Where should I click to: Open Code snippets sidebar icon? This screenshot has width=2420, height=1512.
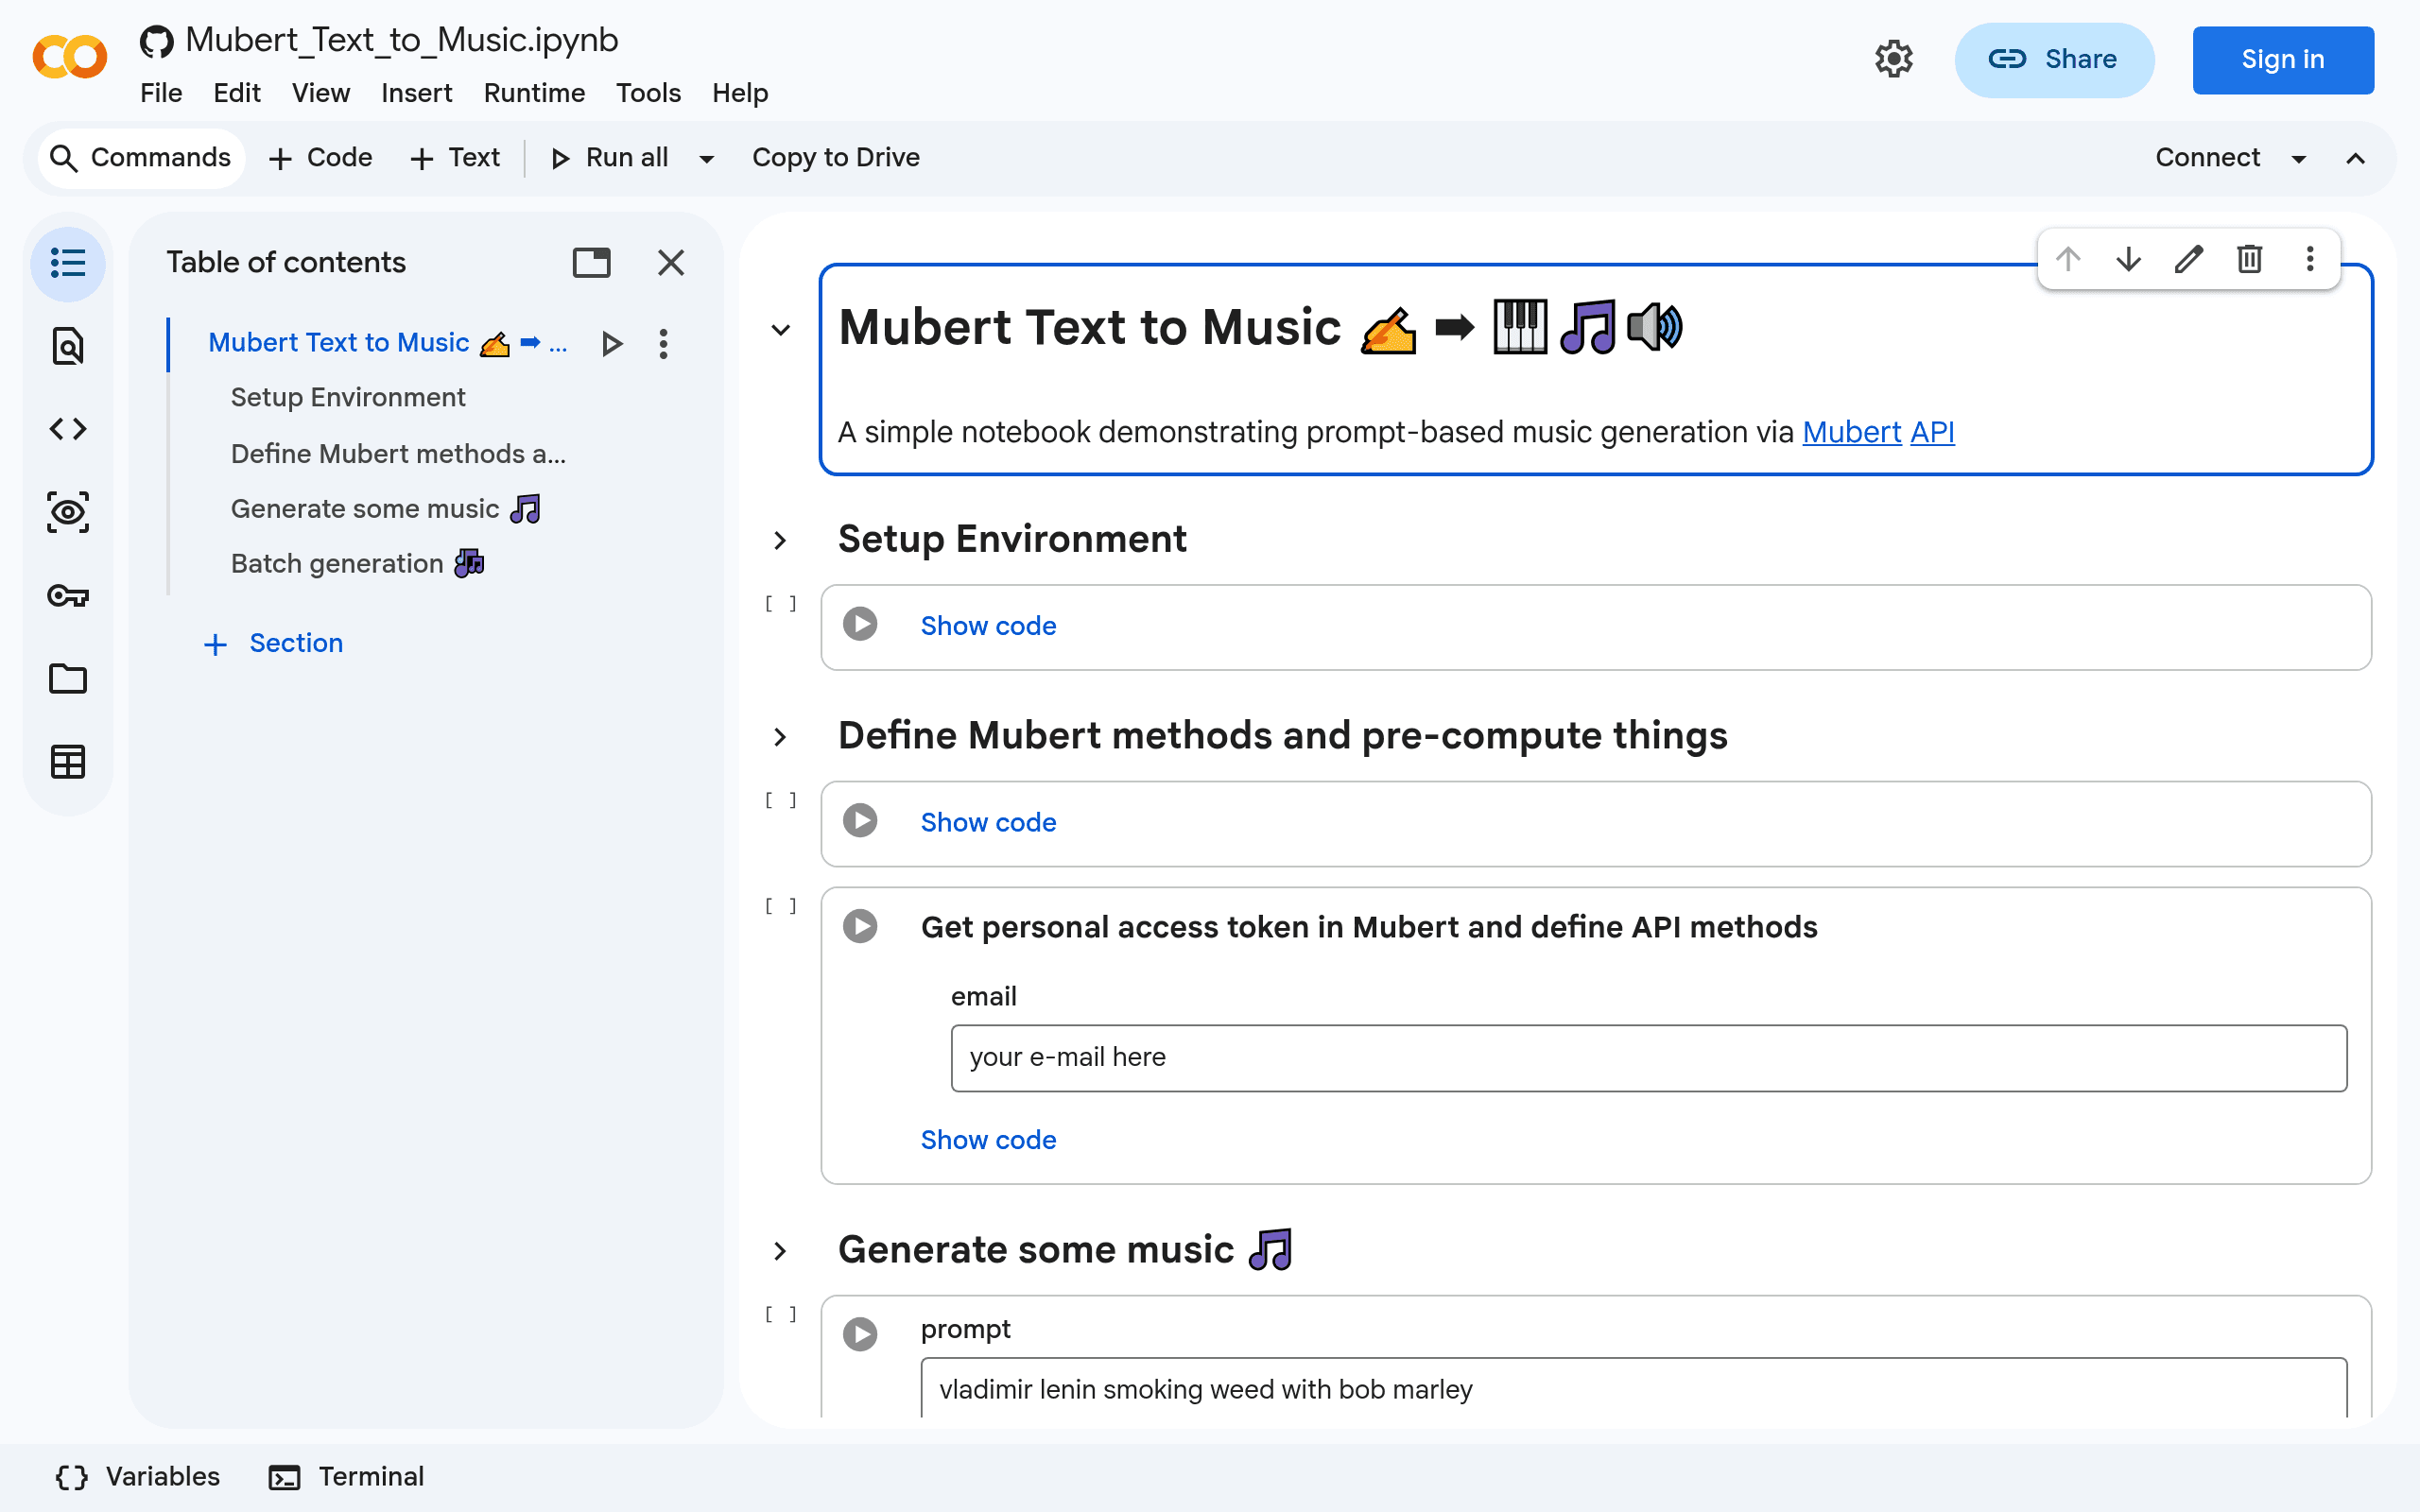tap(68, 429)
